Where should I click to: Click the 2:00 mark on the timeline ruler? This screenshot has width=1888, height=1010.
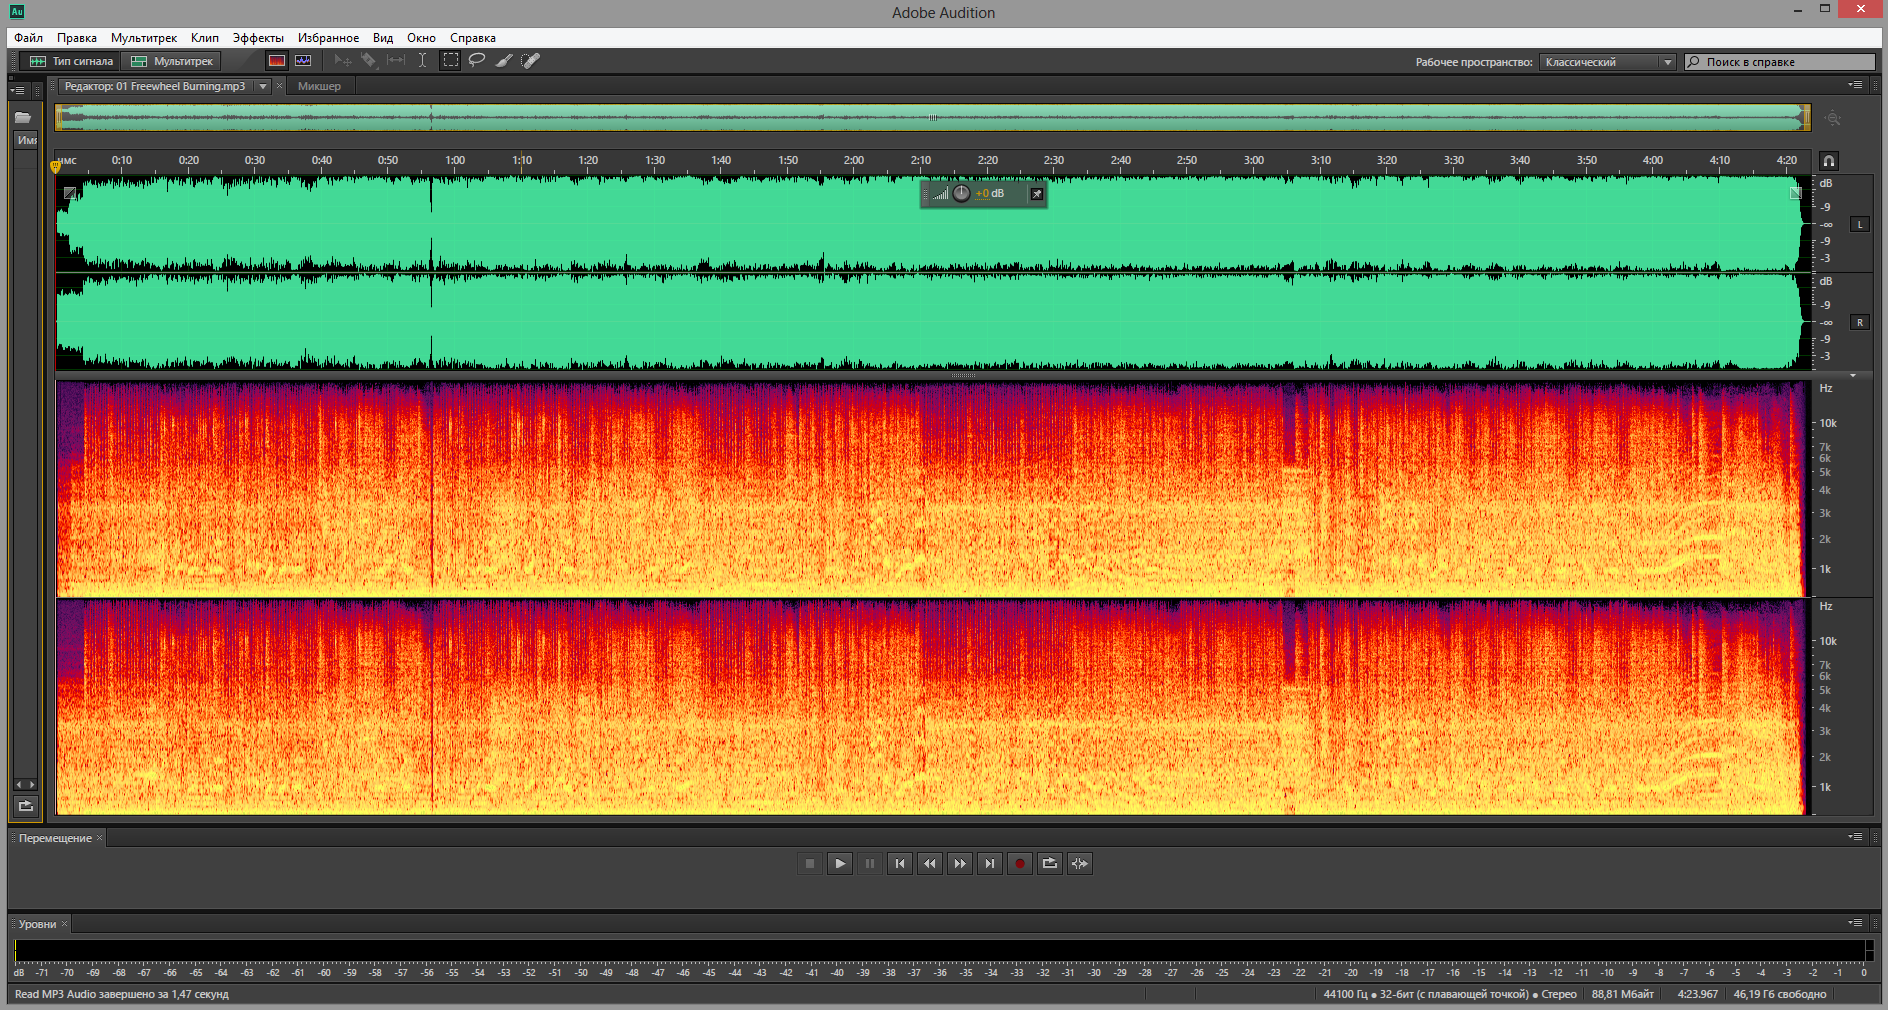click(x=853, y=160)
